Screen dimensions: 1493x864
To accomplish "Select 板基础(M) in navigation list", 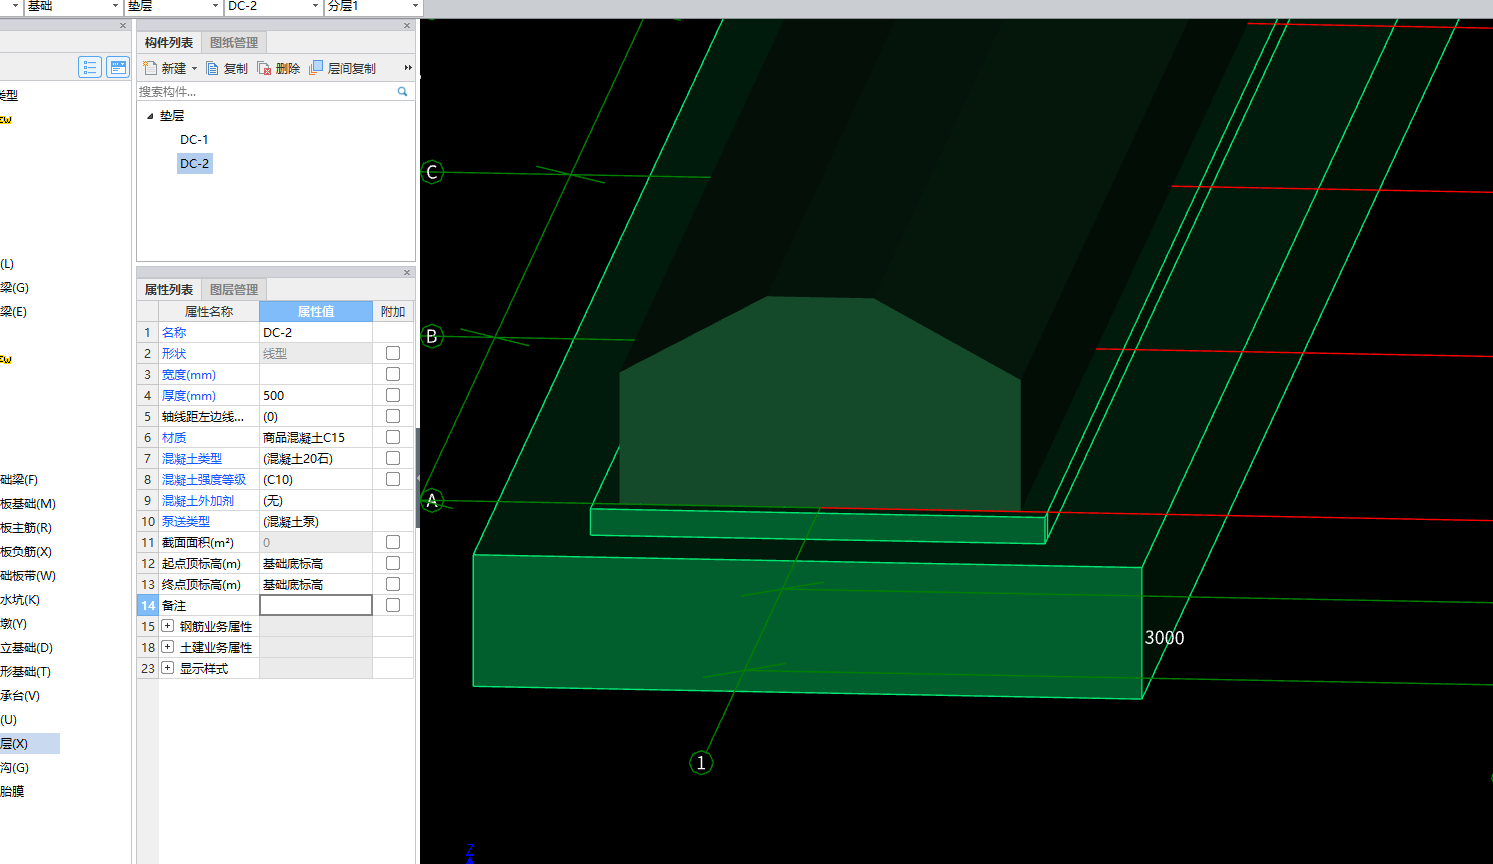I will tap(28, 504).
